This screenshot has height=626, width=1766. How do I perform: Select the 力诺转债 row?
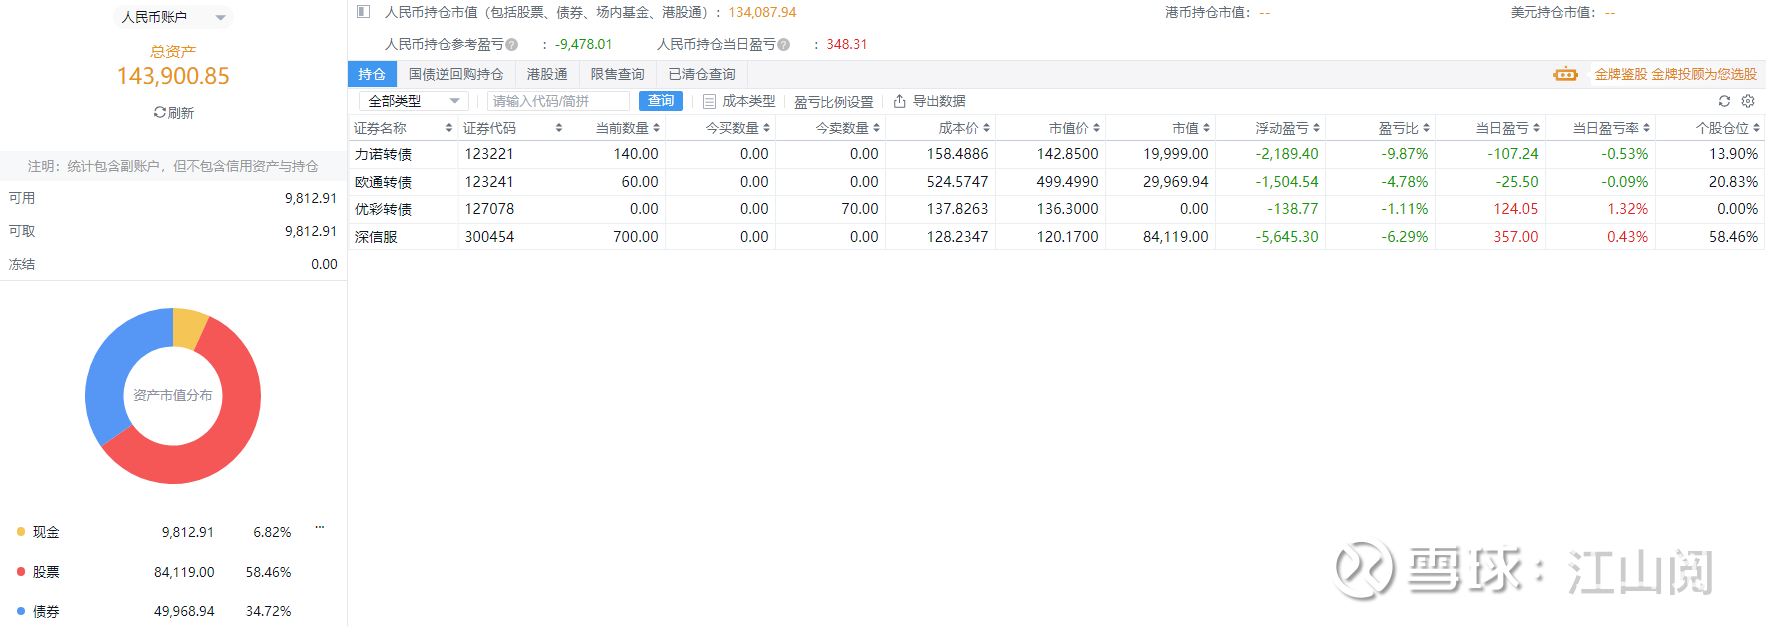[x=1056, y=154]
